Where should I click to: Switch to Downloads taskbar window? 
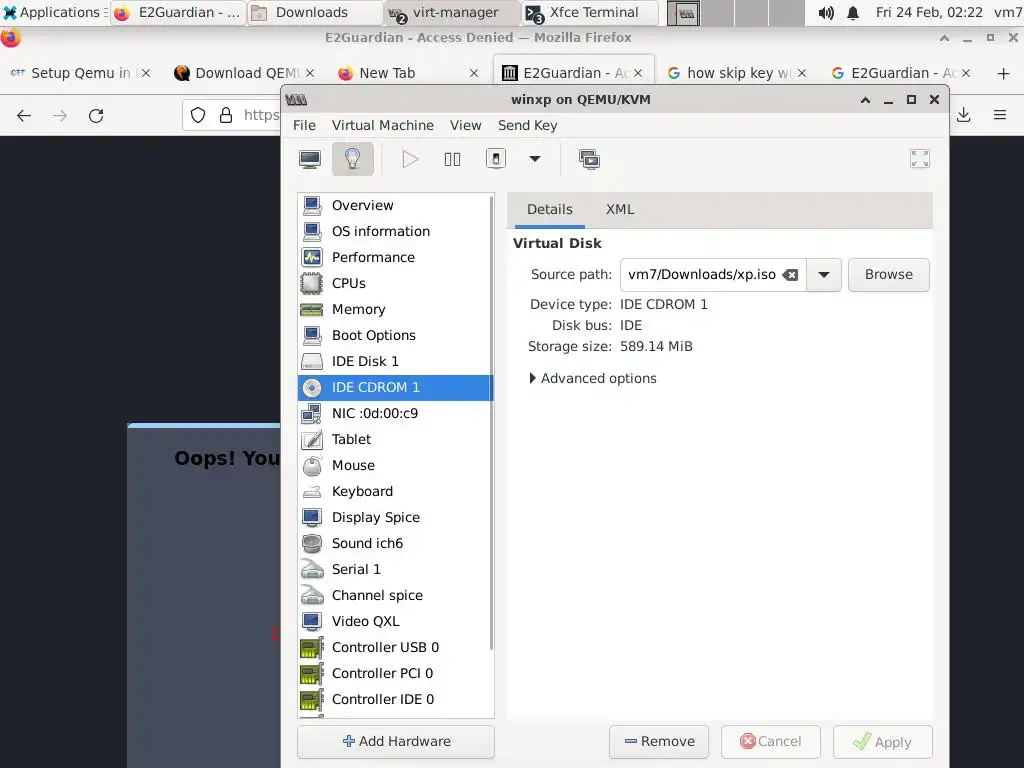(x=314, y=12)
